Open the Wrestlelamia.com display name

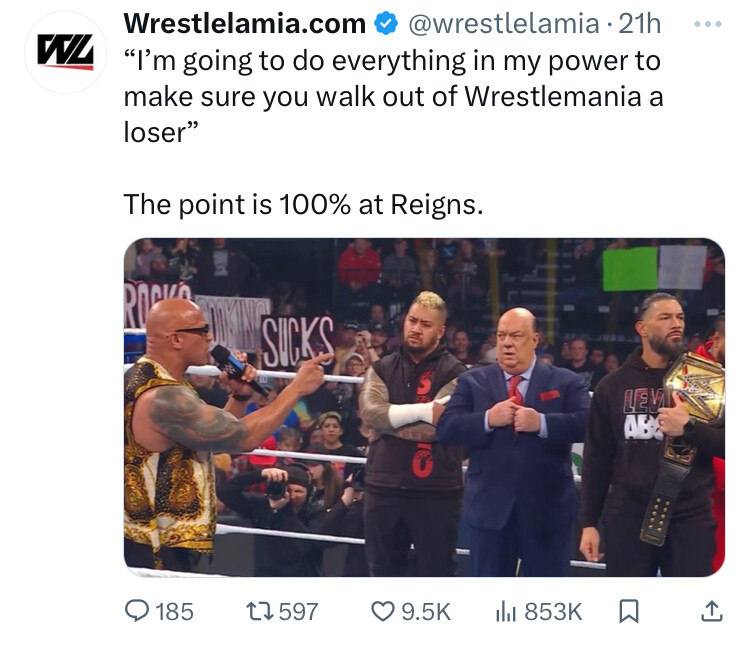244,23
